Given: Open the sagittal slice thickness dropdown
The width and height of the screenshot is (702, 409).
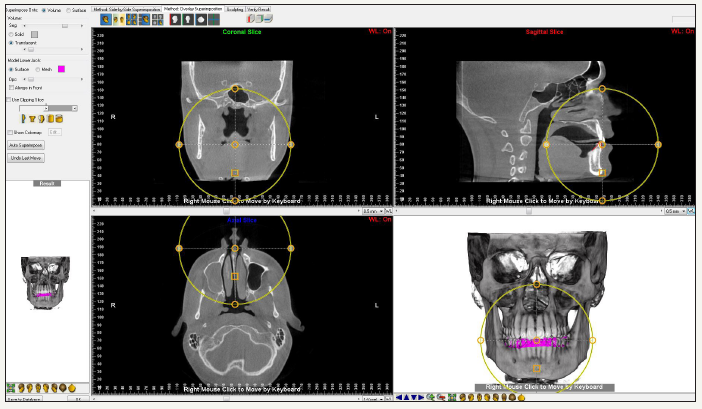Looking at the screenshot, I should click(x=682, y=212).
